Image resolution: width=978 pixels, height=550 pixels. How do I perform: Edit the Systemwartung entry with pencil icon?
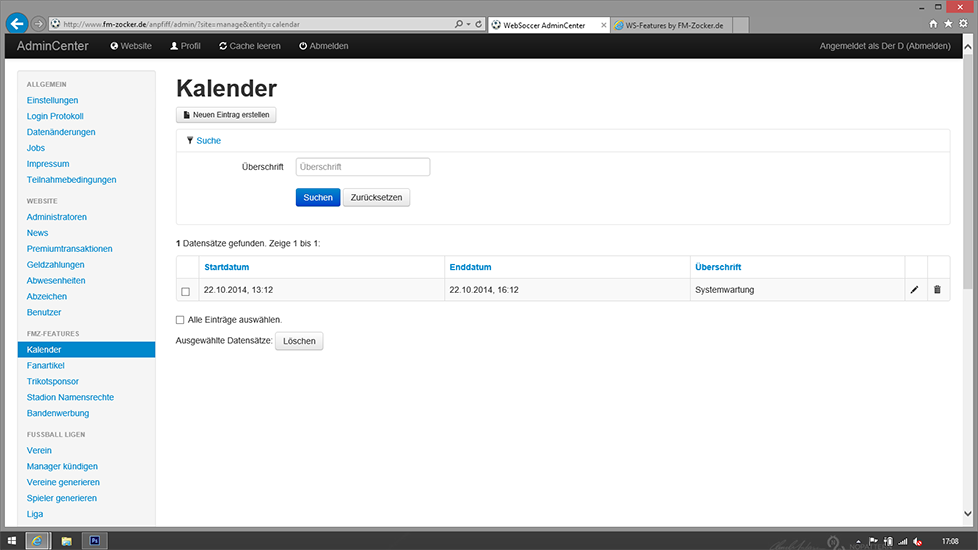(x=914, y=290)
